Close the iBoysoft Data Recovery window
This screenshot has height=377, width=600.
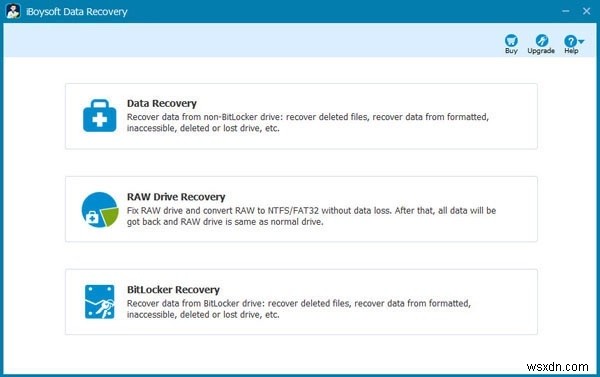pyautogui.click(x=586, y=11)
